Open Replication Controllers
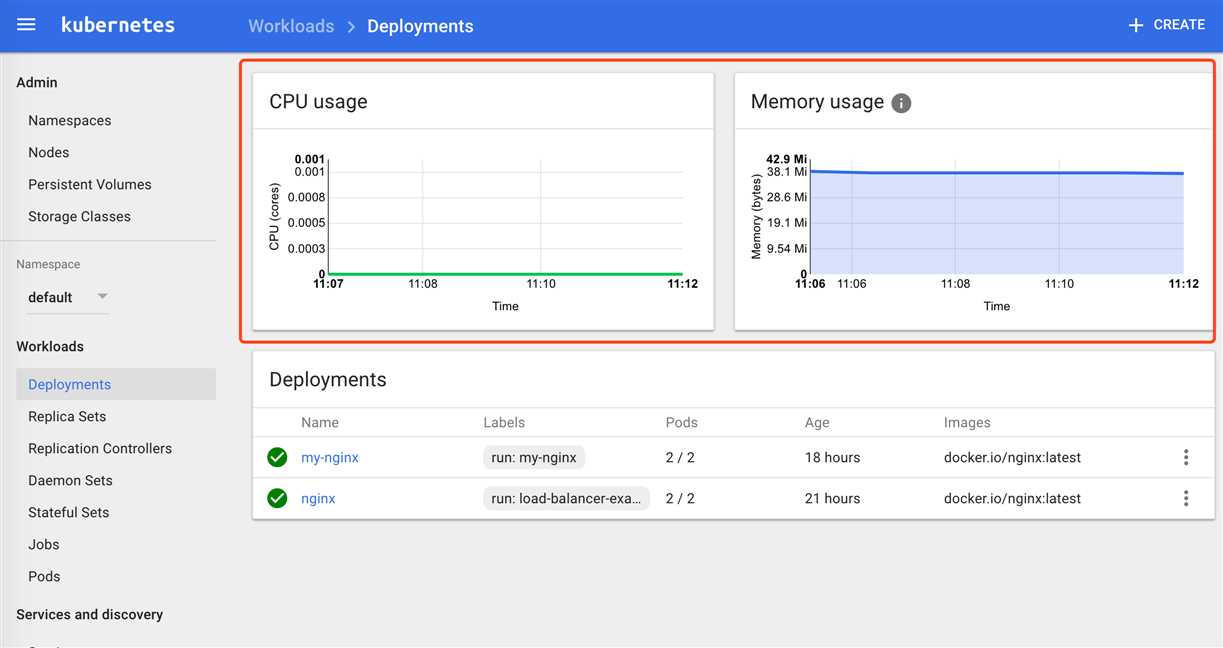This screenshot has height=648, width=1223. (x=100, y=448)
